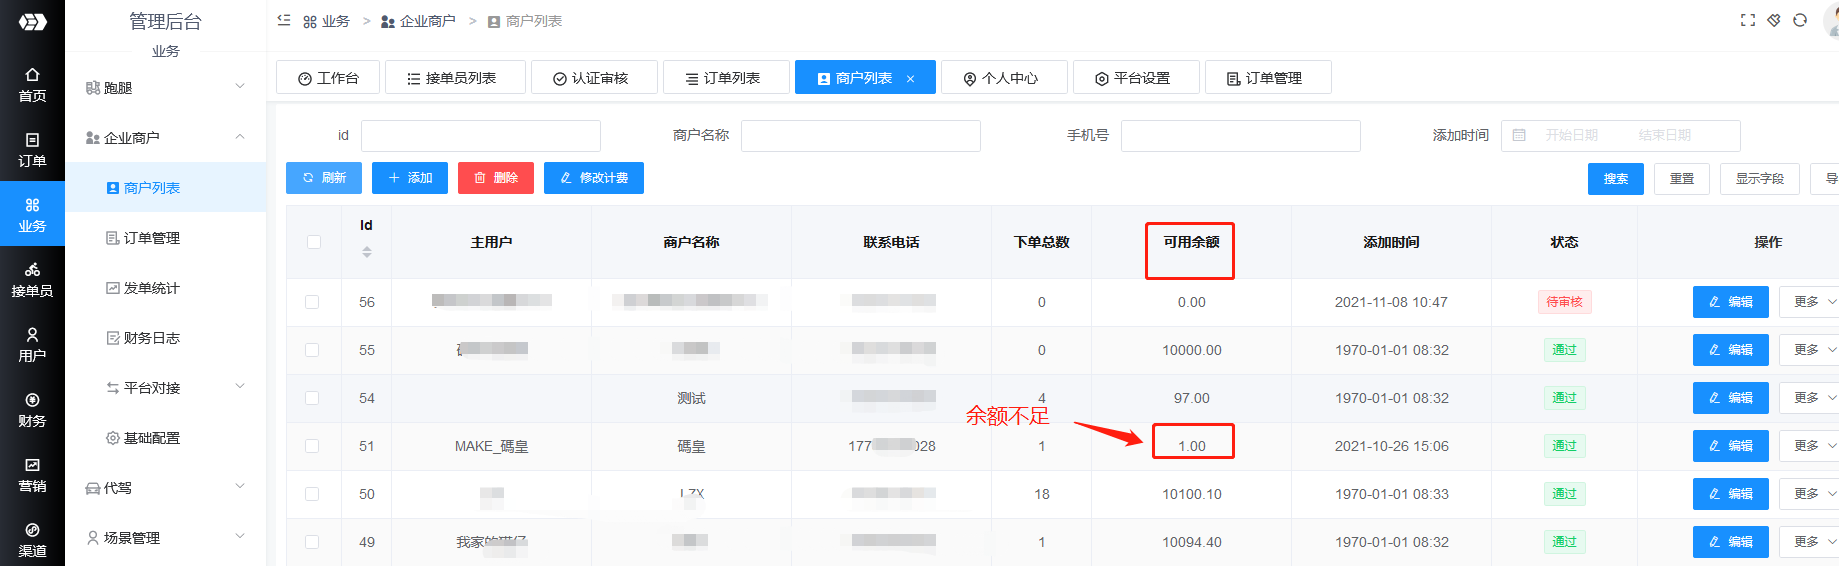Click the red 删除 button
1839x566 pixels.
496,178
